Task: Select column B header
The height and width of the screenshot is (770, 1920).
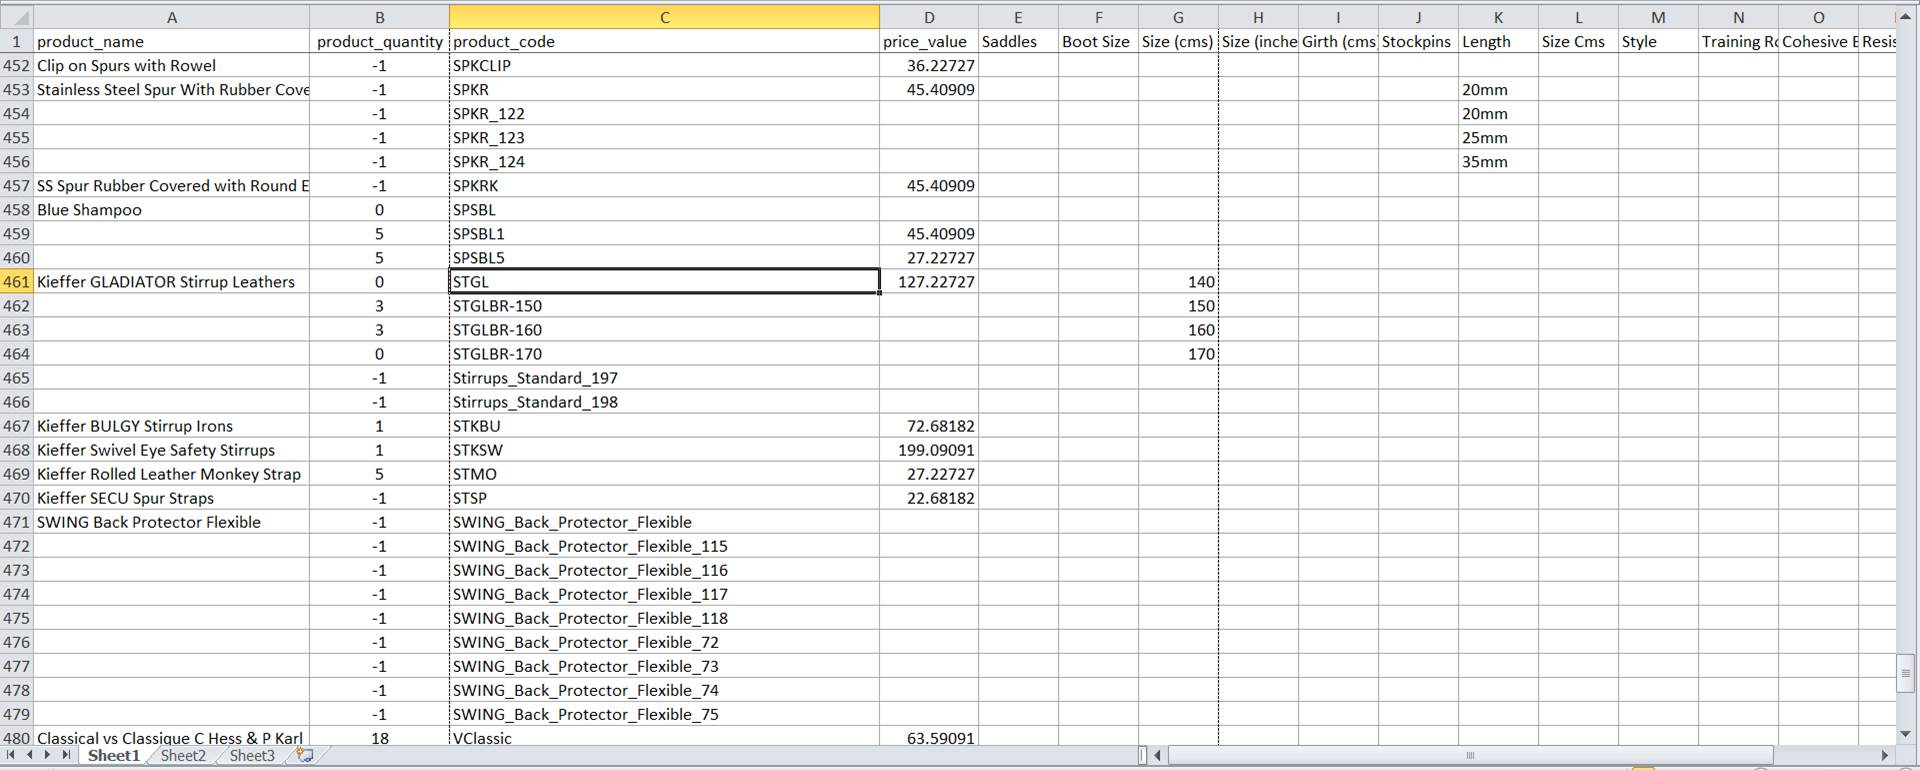Action: pyautogui.click(x=380, y=17)
